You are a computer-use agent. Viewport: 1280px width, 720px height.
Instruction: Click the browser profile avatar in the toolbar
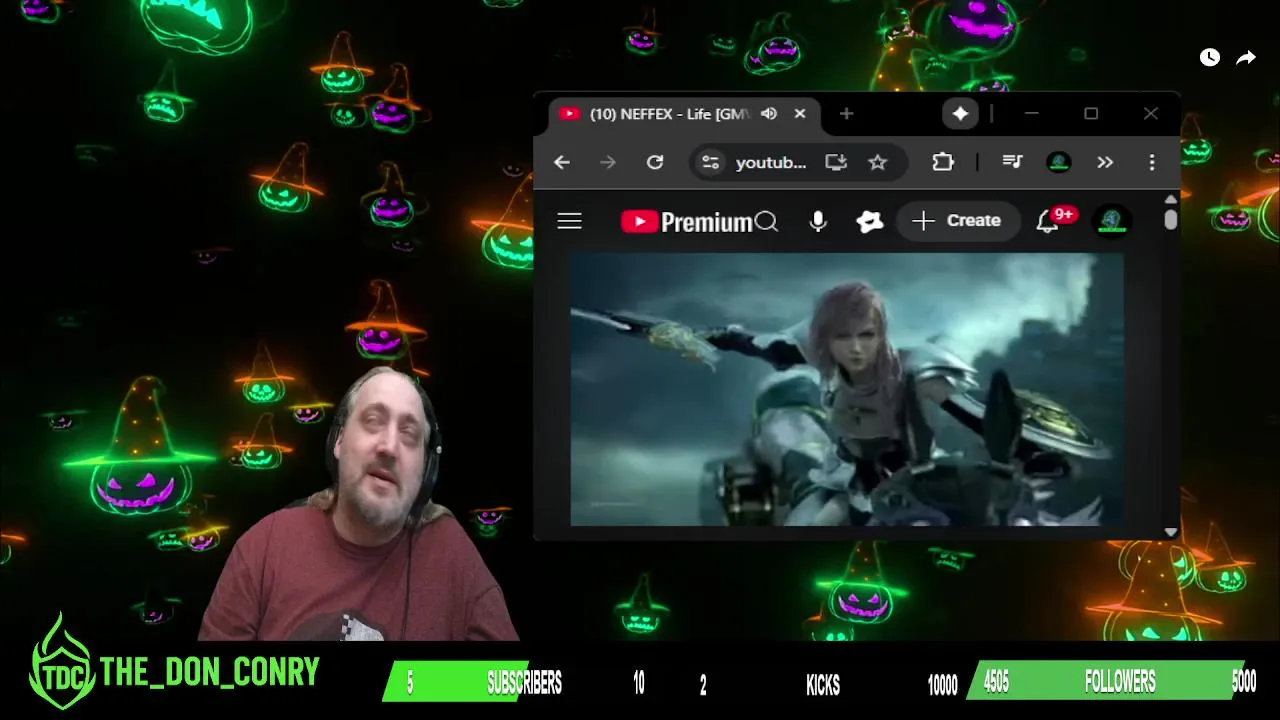point(1059,162)
